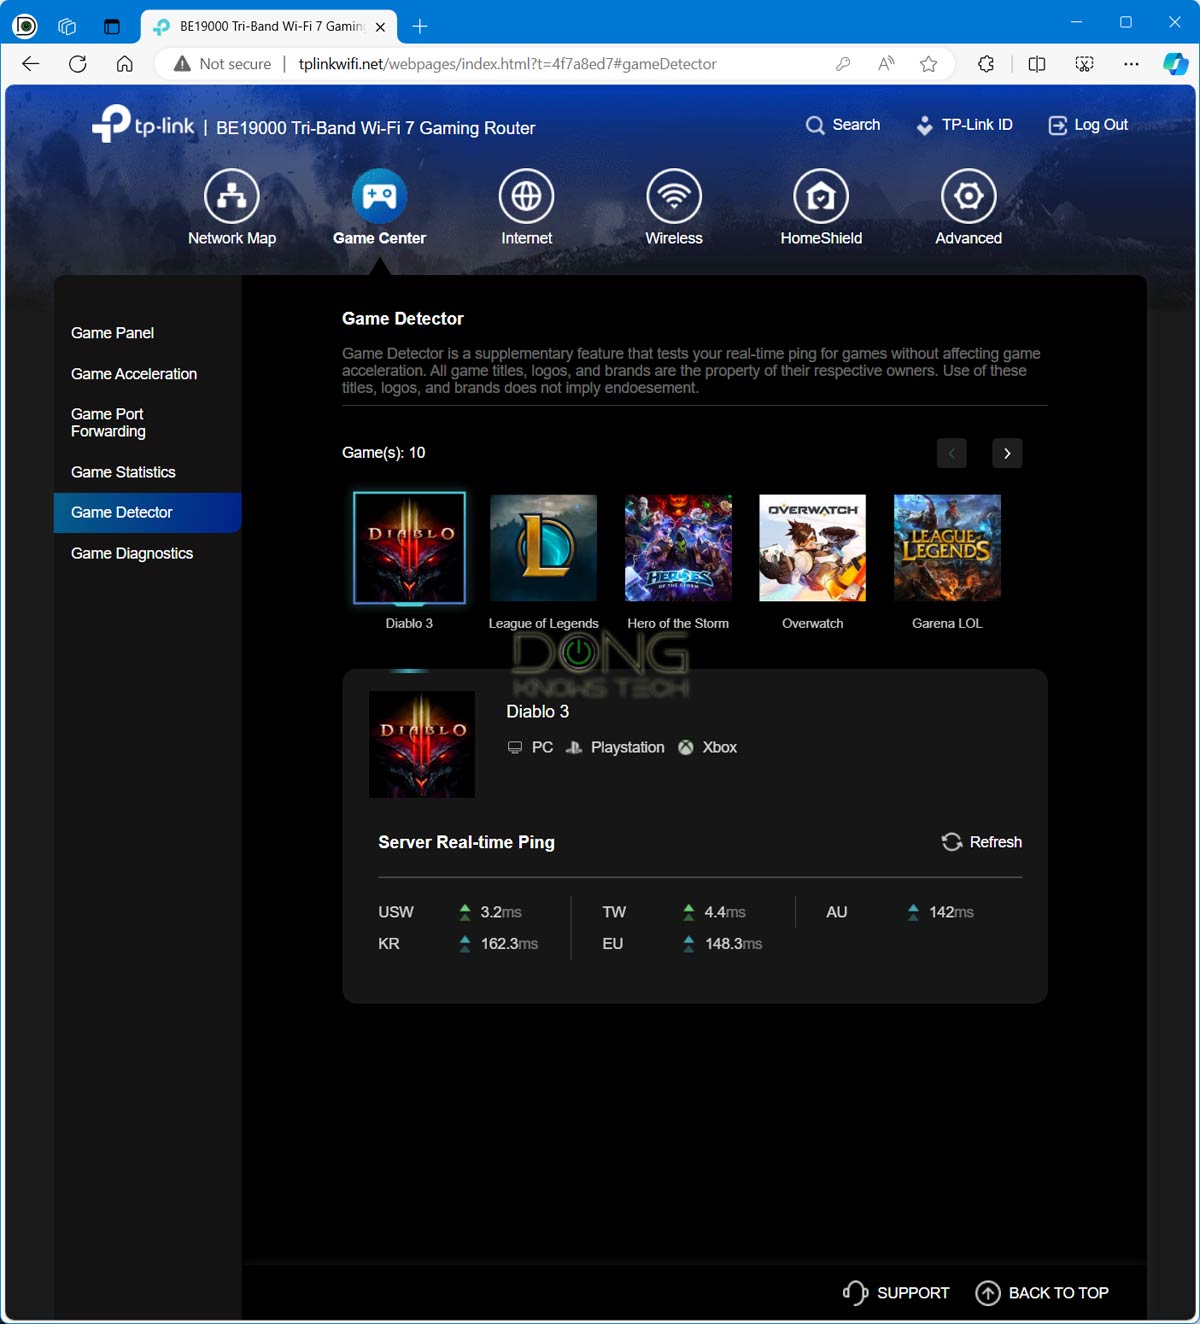Click the address bar URL

(508, 64)
